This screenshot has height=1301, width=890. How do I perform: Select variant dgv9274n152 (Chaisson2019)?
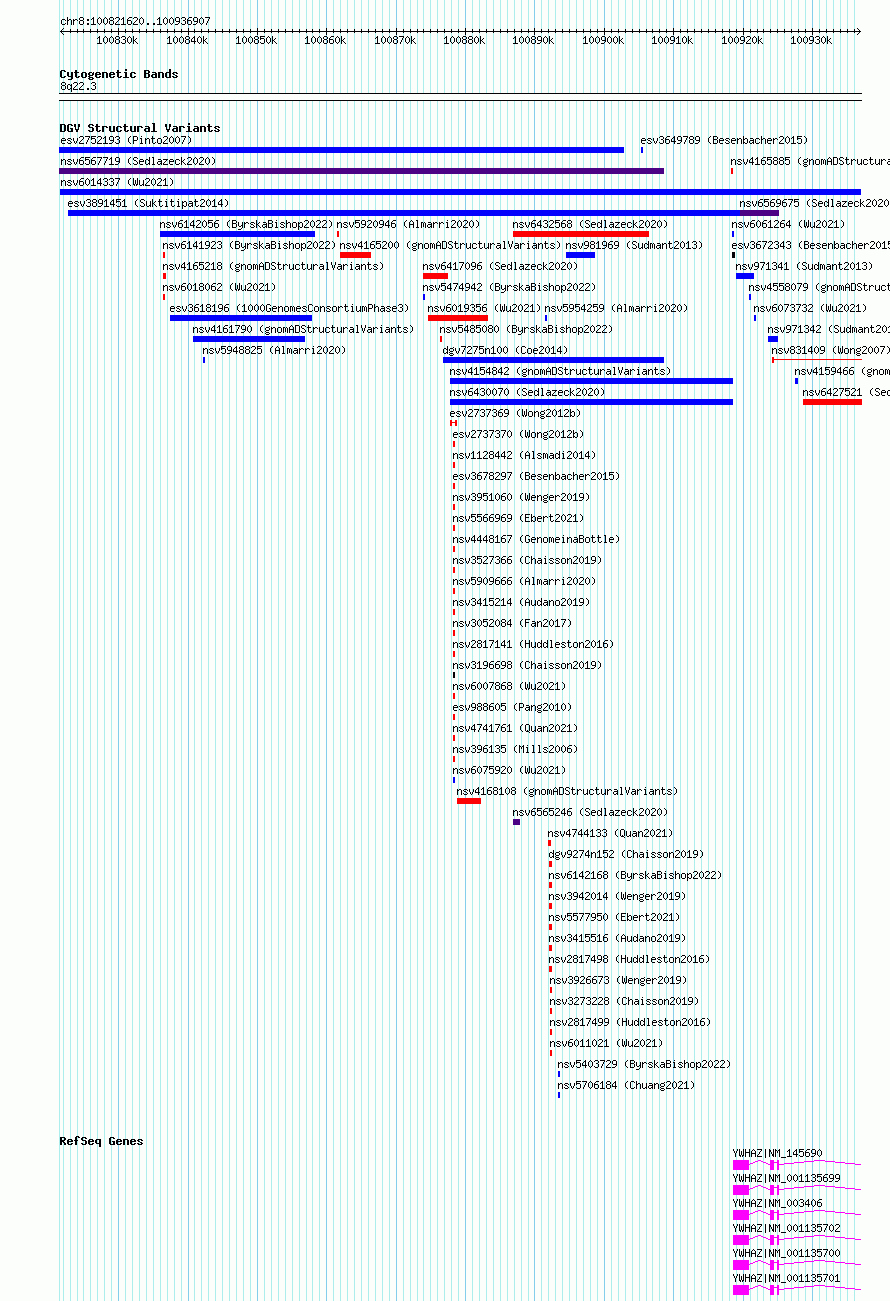[x=626, y=854]
